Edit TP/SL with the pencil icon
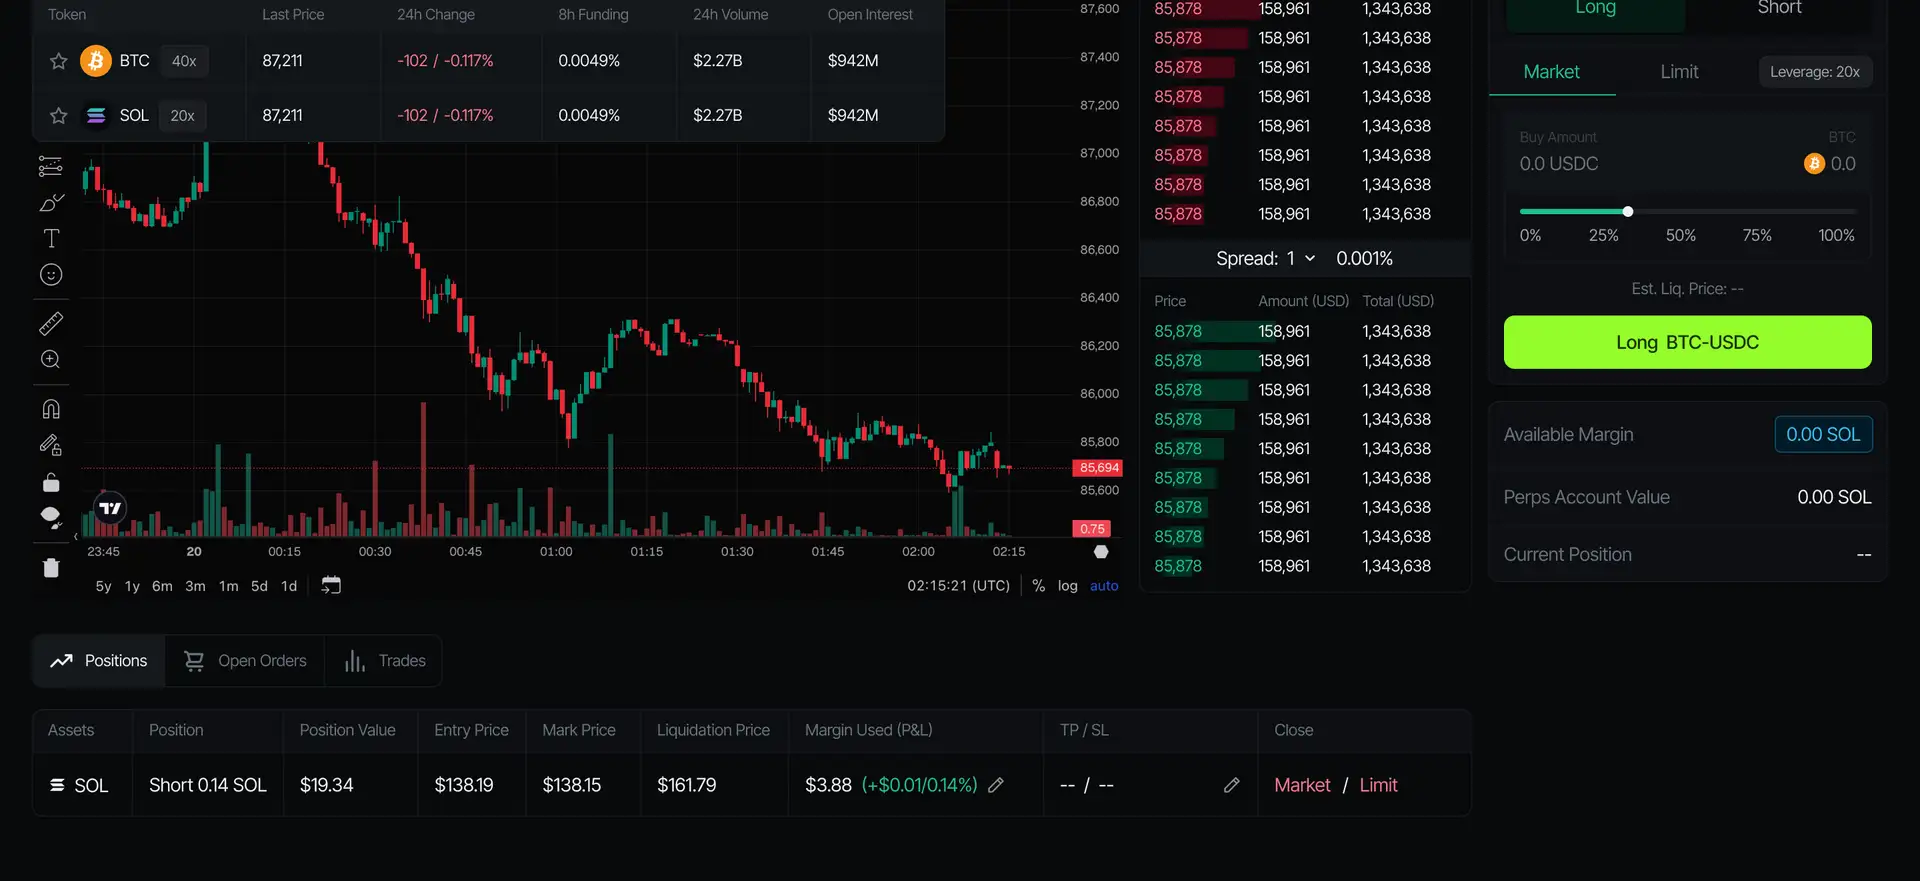1920x881 pixels. tap(1231, 786)
